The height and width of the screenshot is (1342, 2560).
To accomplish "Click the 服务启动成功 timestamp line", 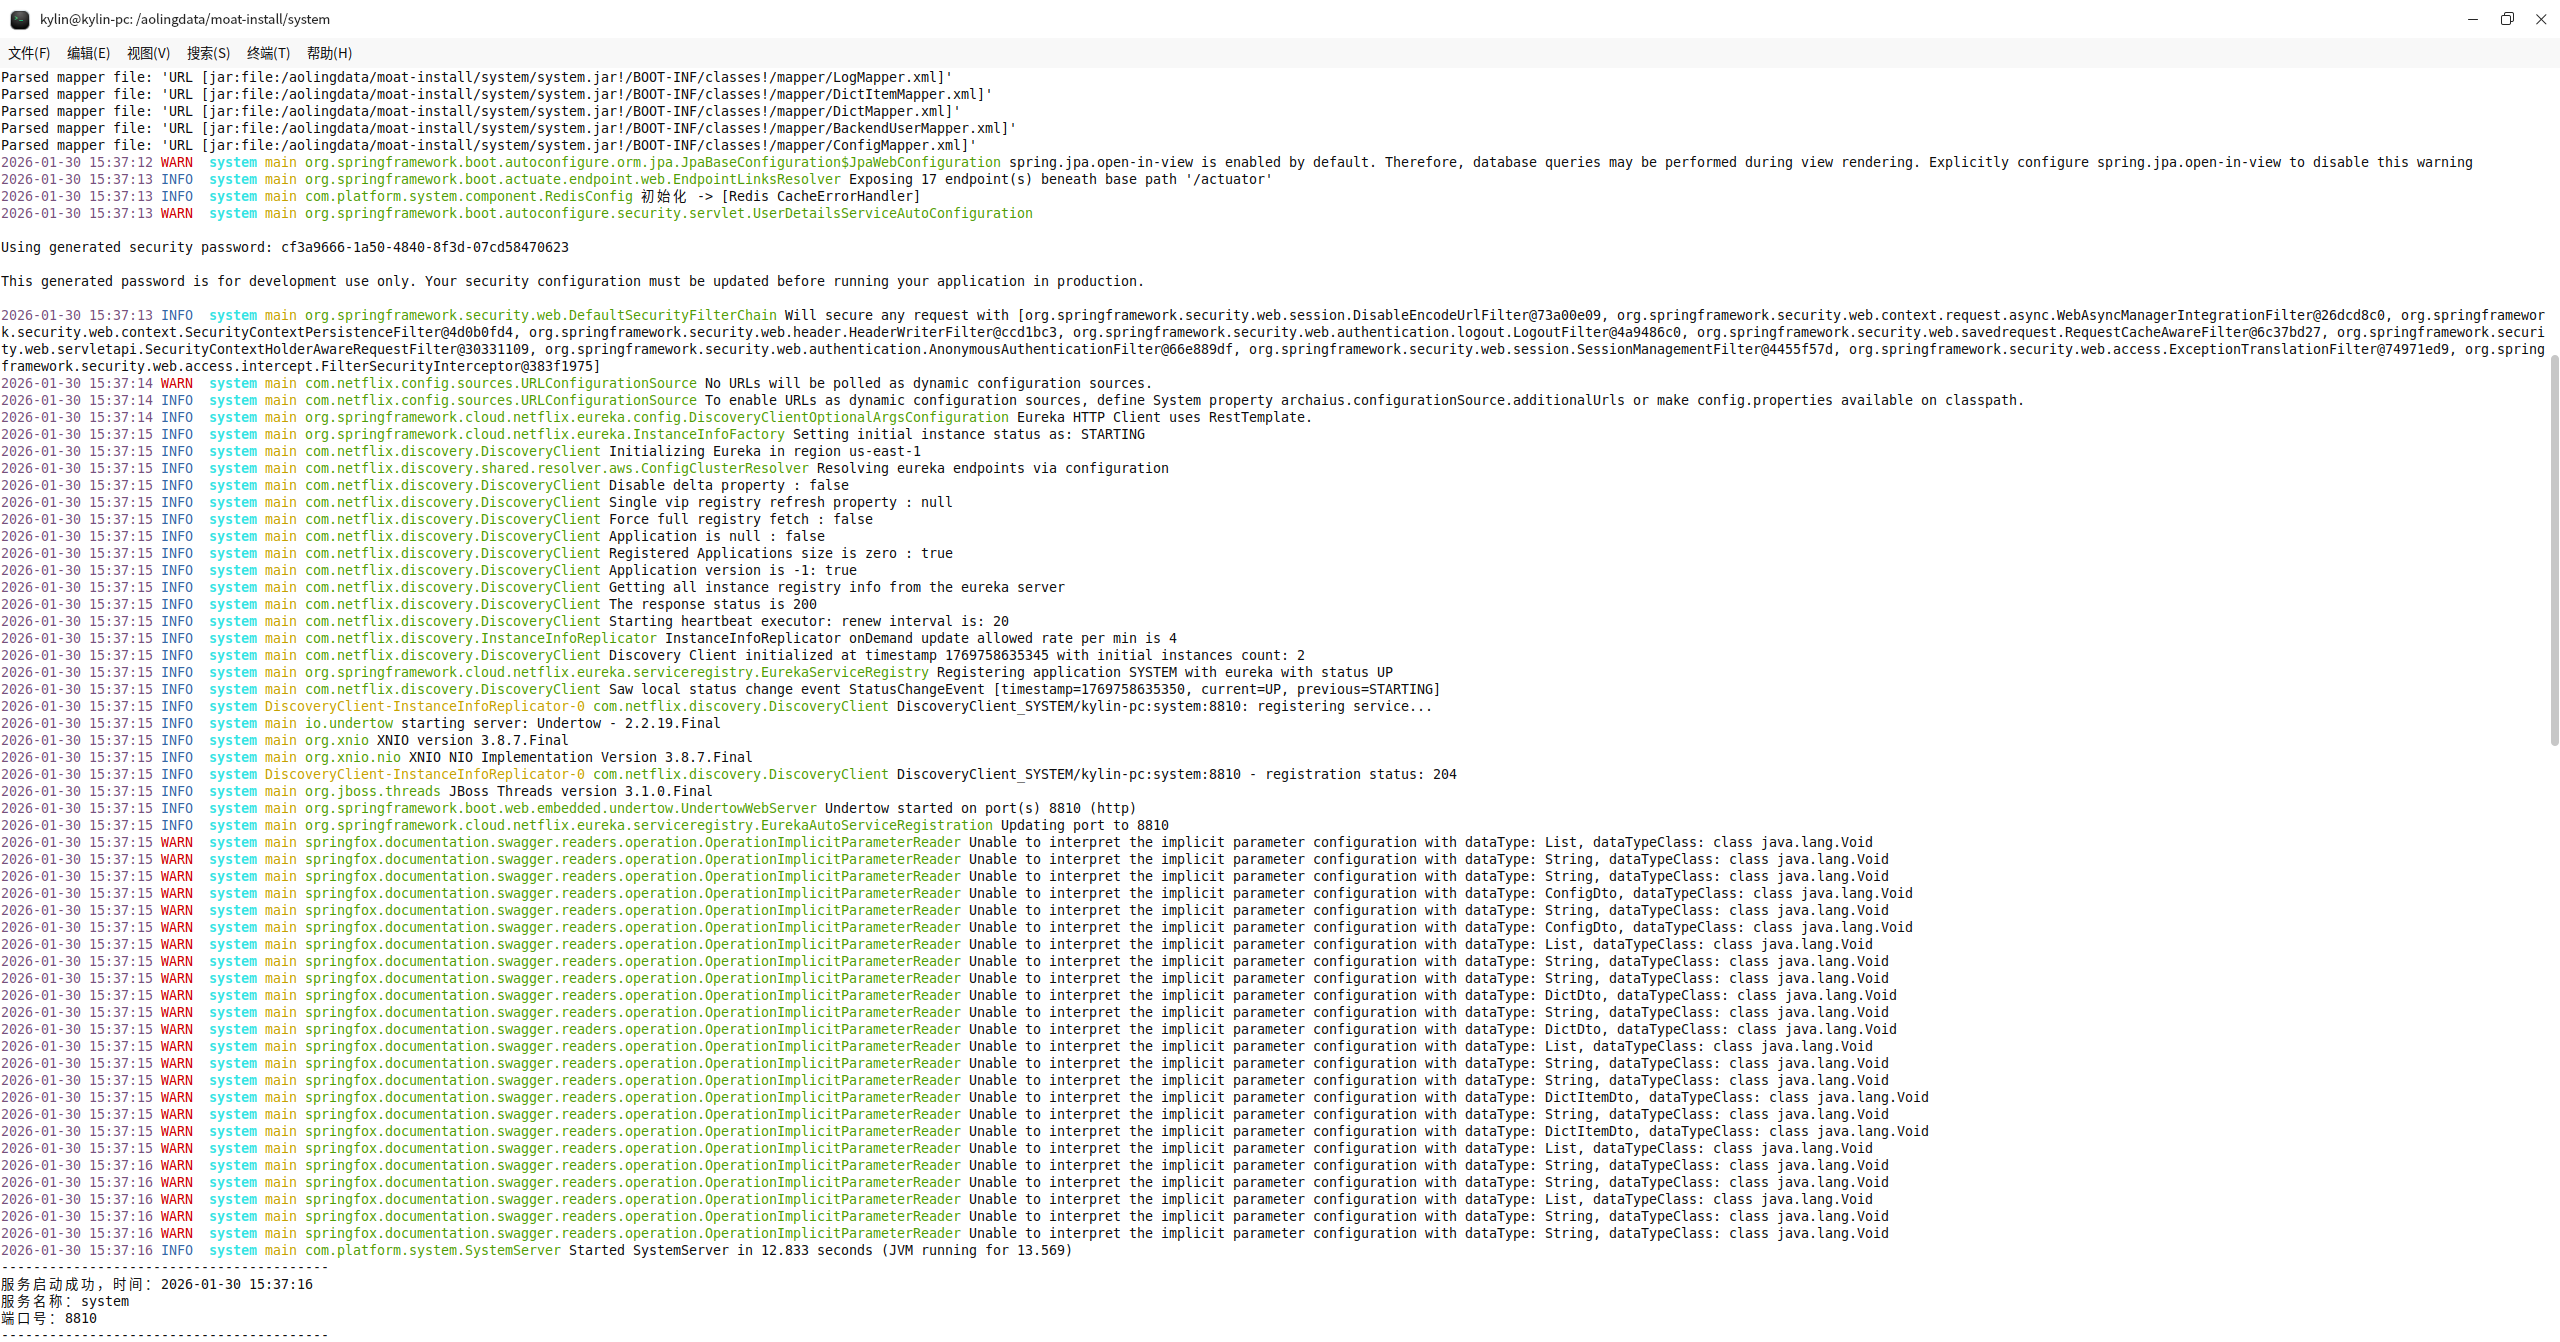I will [x=157, y=1284].
